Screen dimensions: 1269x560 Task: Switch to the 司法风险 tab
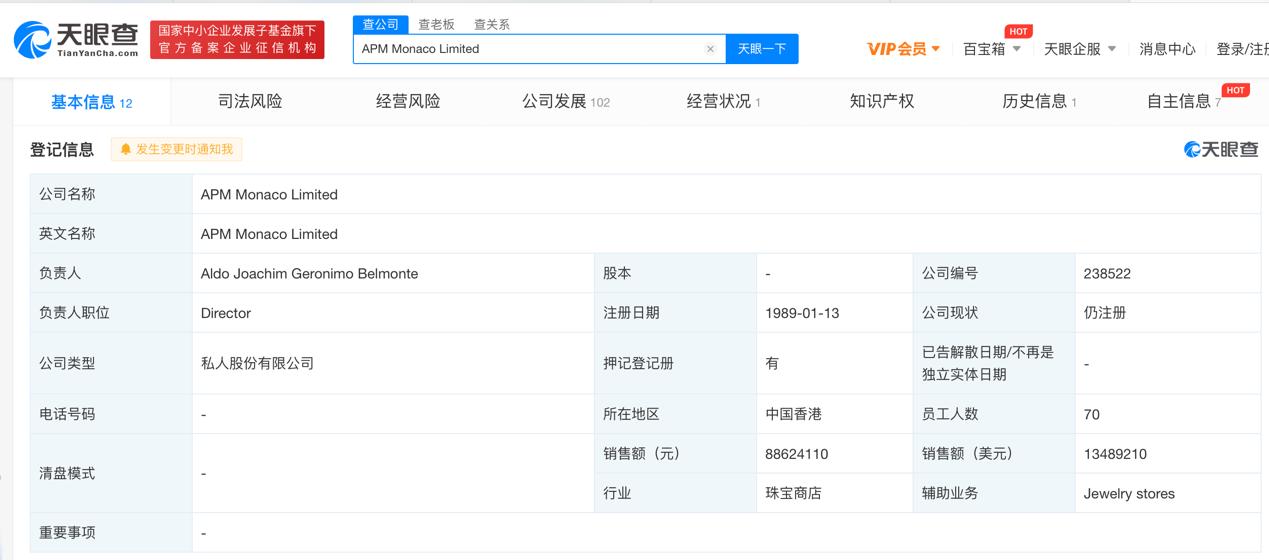250,102
